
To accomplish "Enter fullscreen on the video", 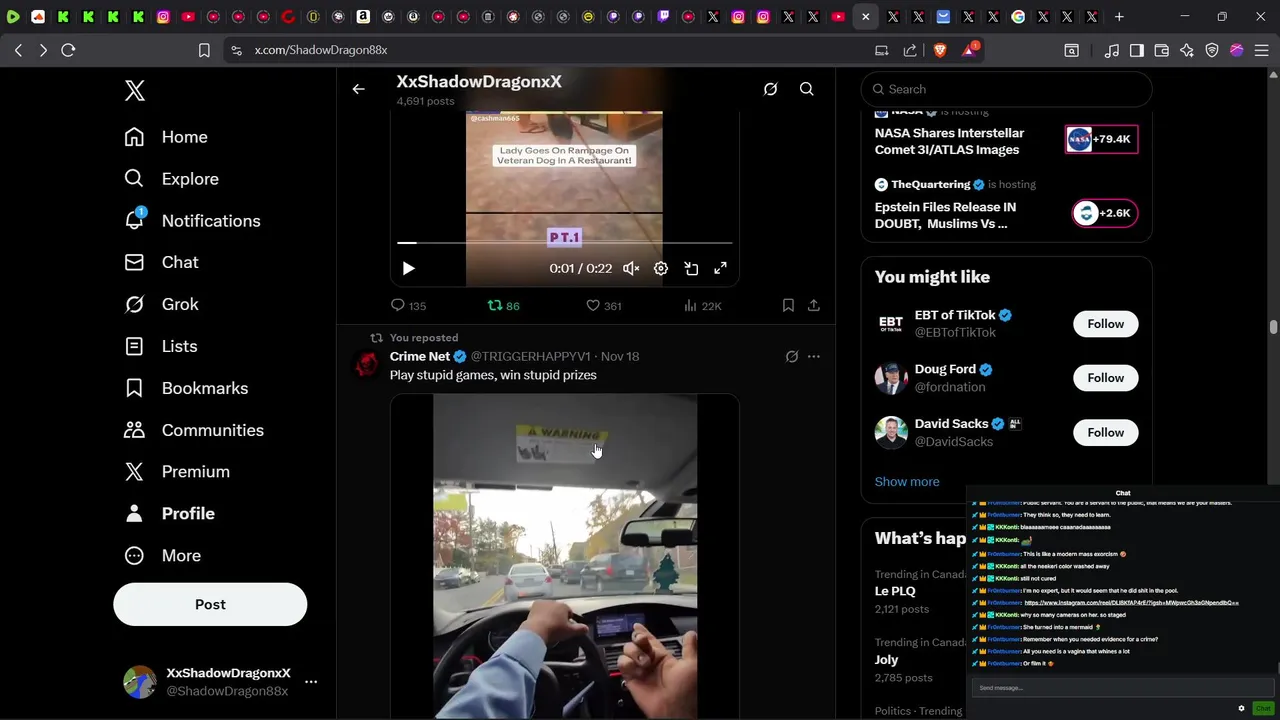I will tap(720, 268).
